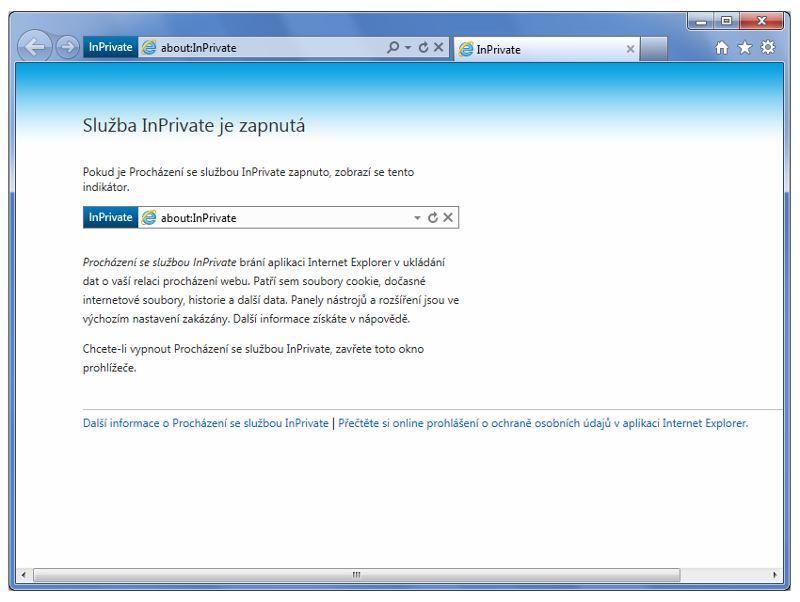
Task: Close the InPrivate tab
Action: [x=630, y=49]
